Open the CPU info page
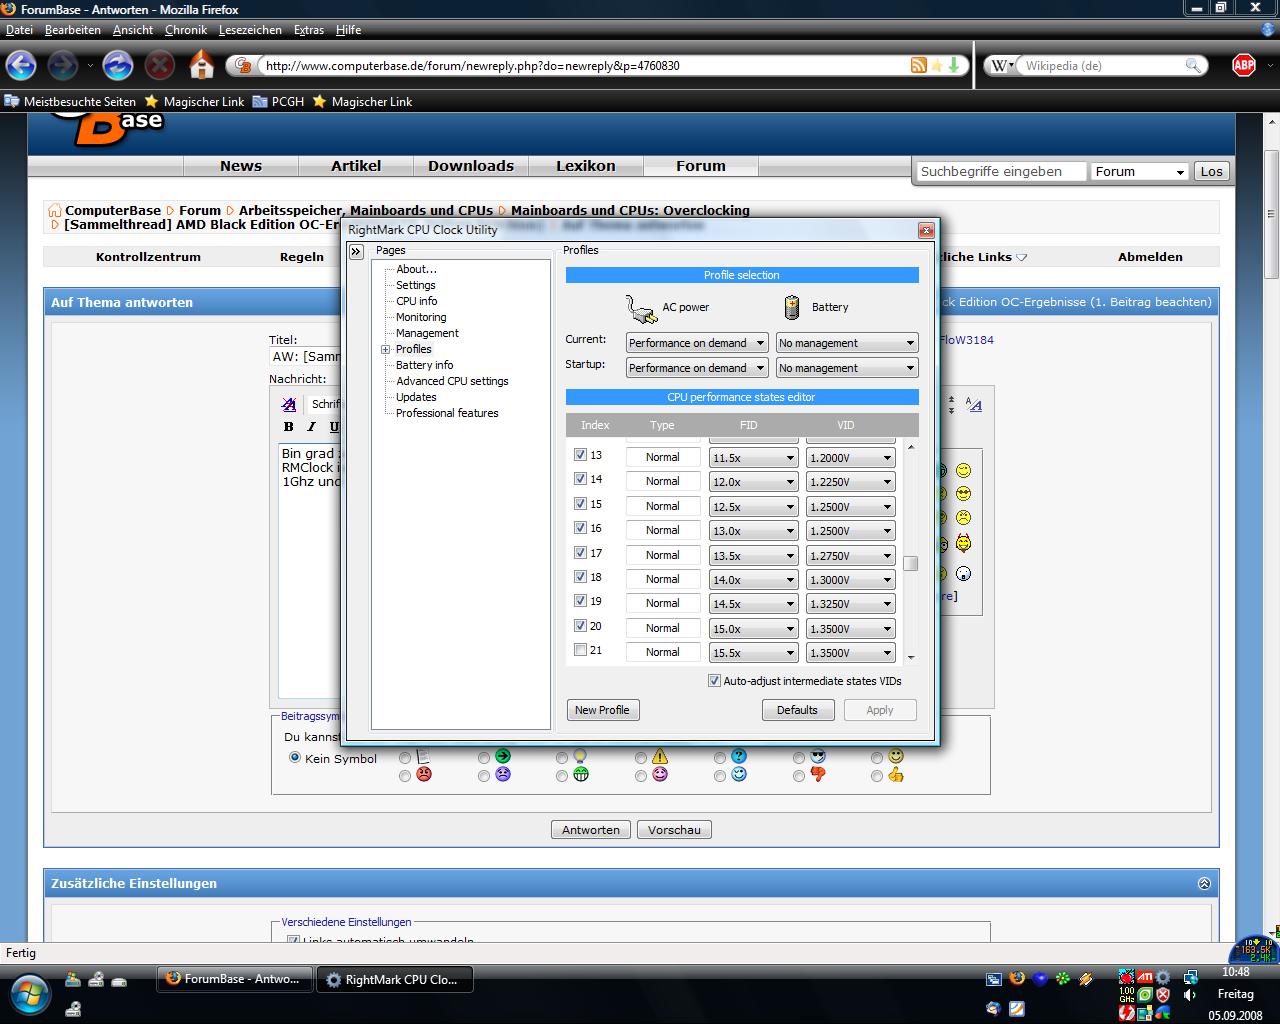Viewport: 1280px width, 1024px height. coord(416,301)
